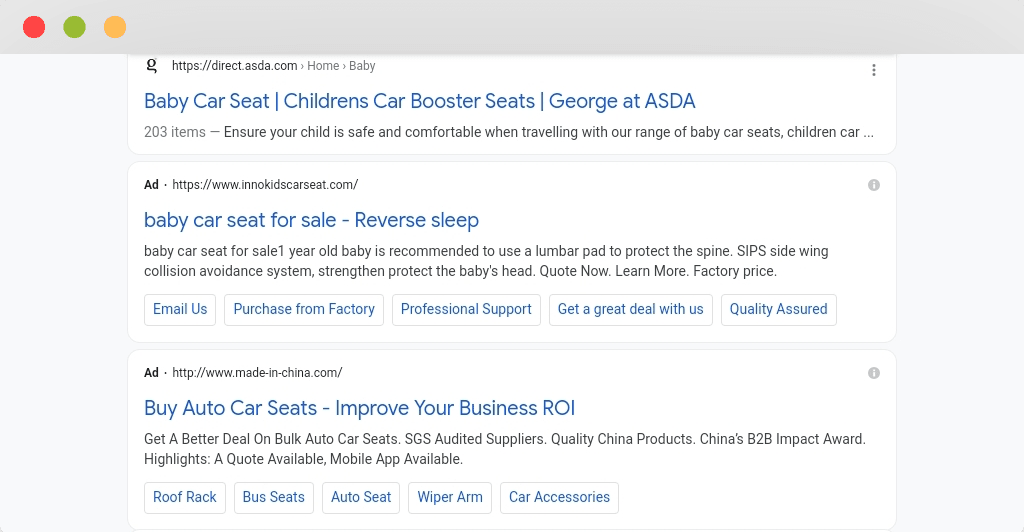Click the info icon on innokidscarseat ad
Screen dimensions: 1024x532
point(874,185)
